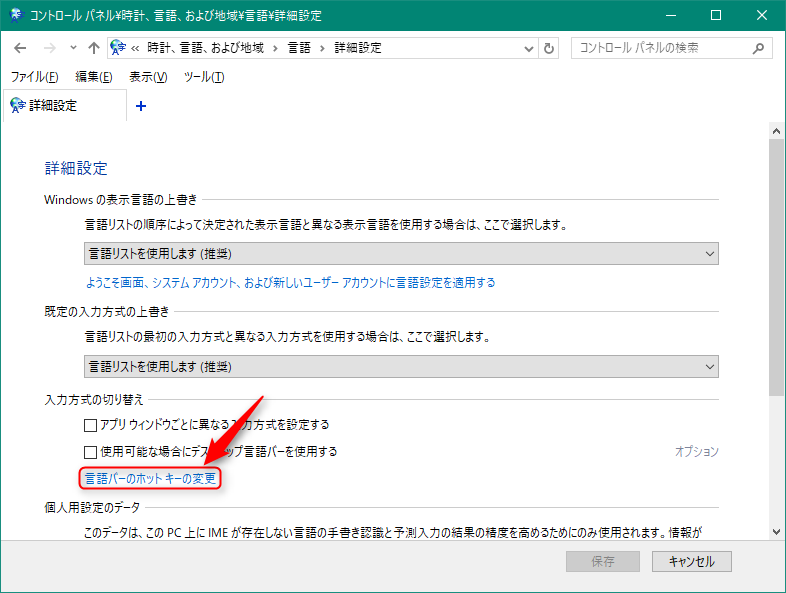Screen dimensions: 786x593
Task: Click the address bar control panel icon
Action: (118, 48)
